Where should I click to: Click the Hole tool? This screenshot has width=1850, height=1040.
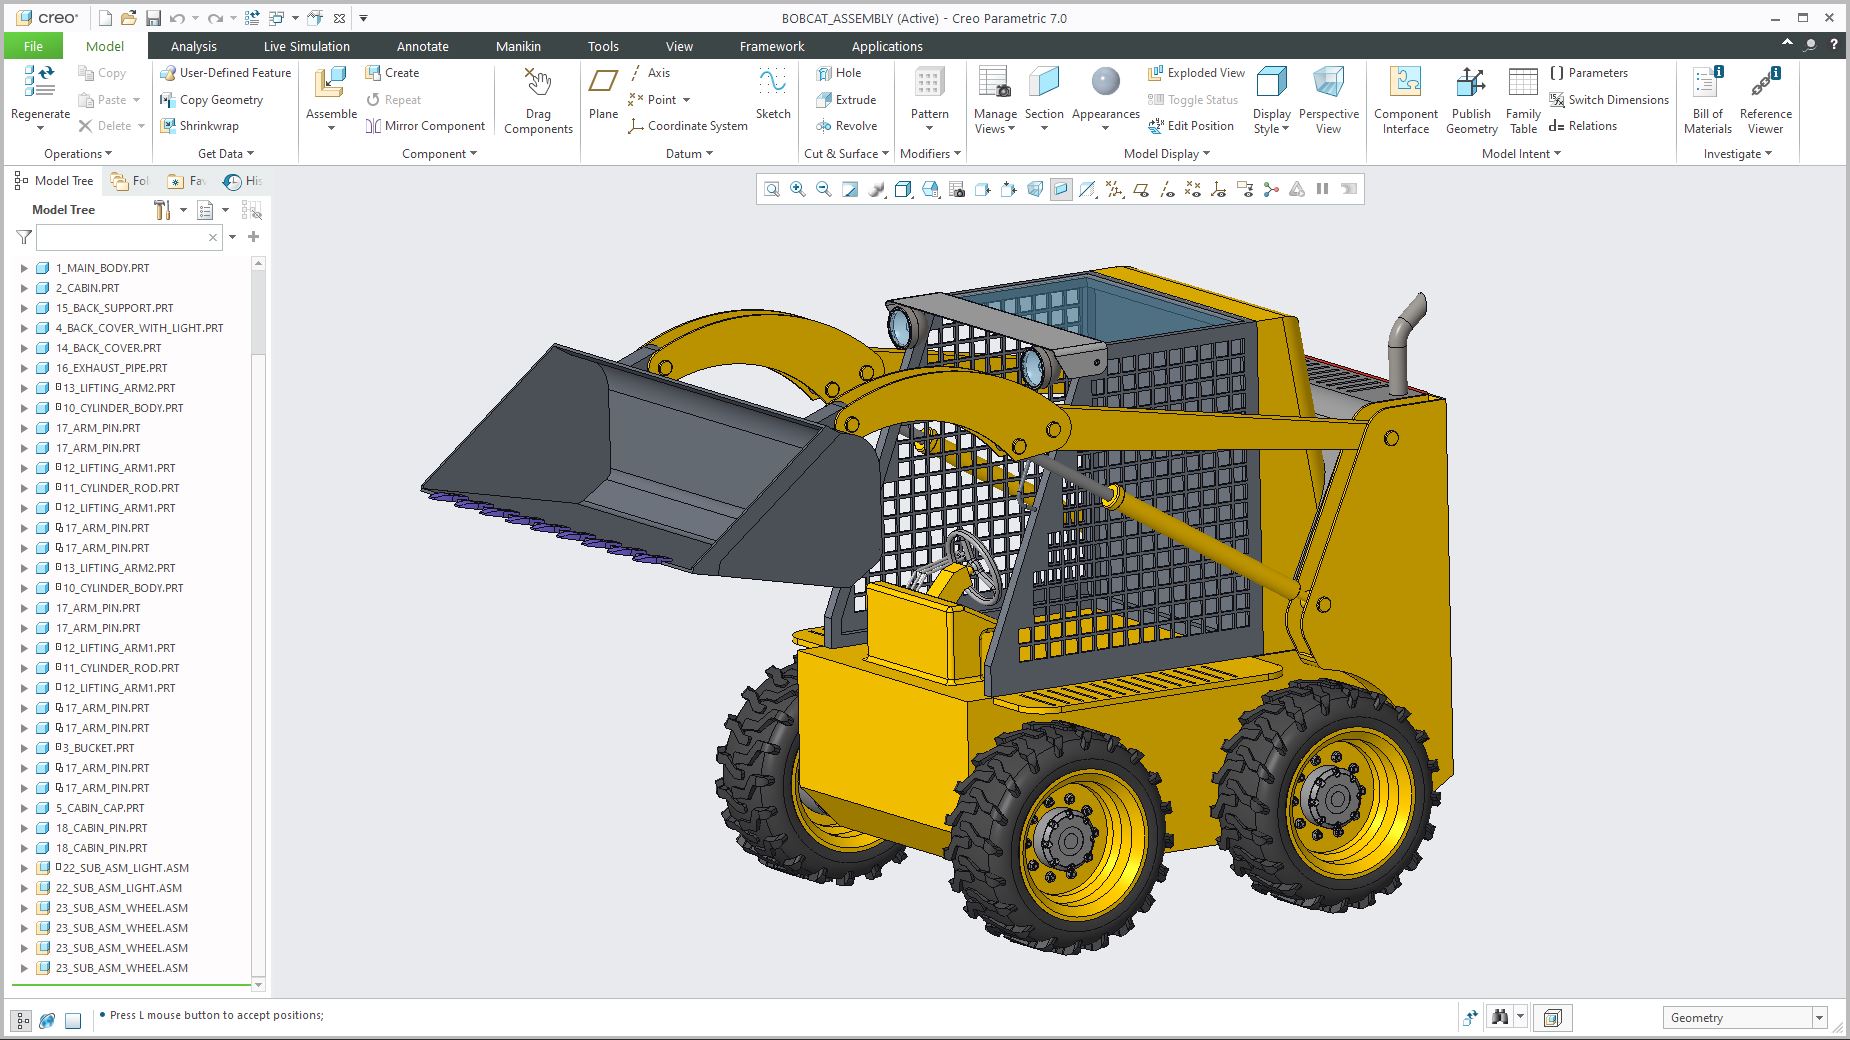pyautogui.click(x=838, y=73)
